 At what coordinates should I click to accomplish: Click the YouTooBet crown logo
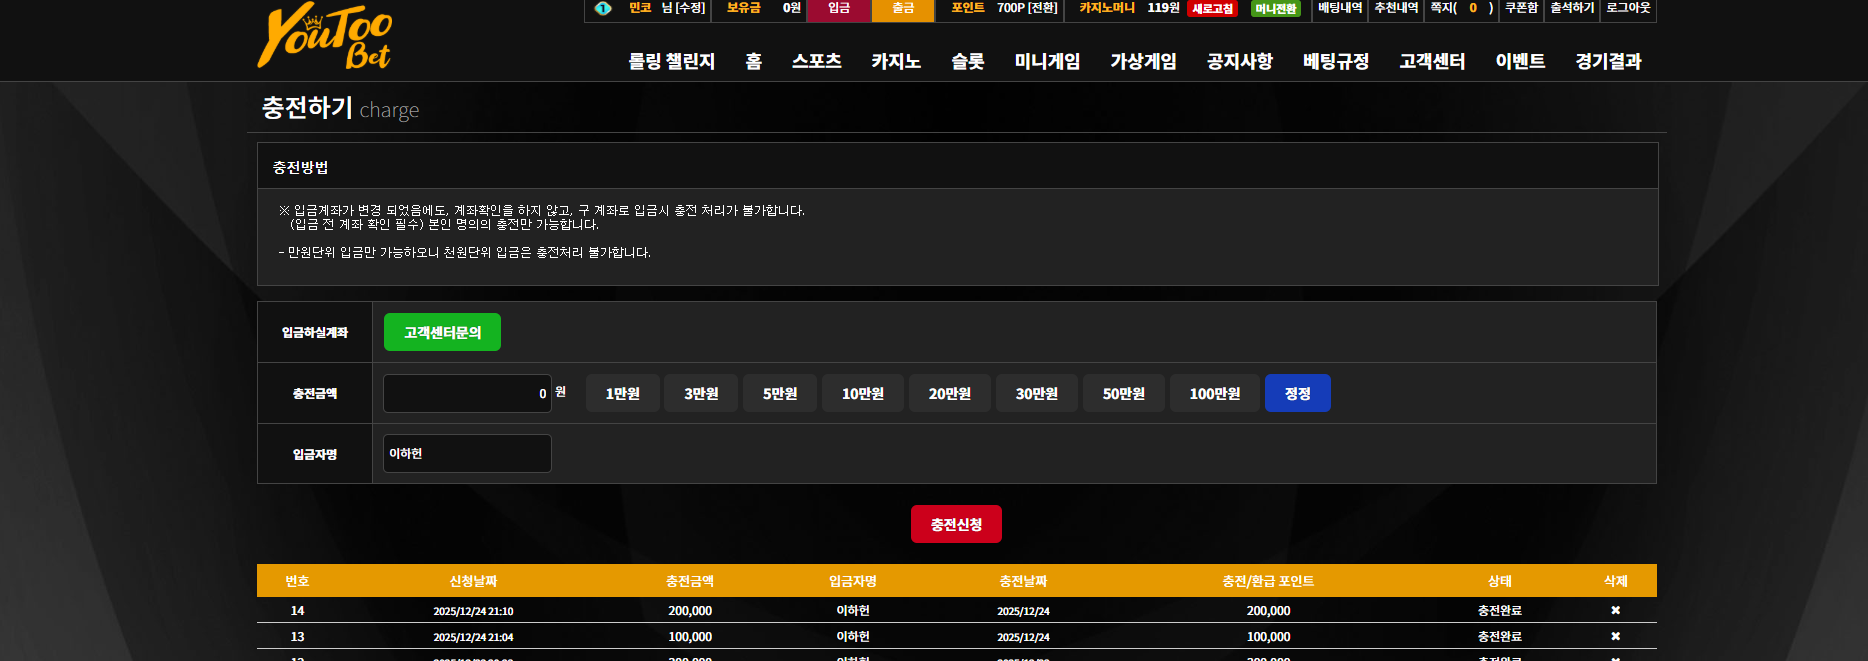[325, 36]
